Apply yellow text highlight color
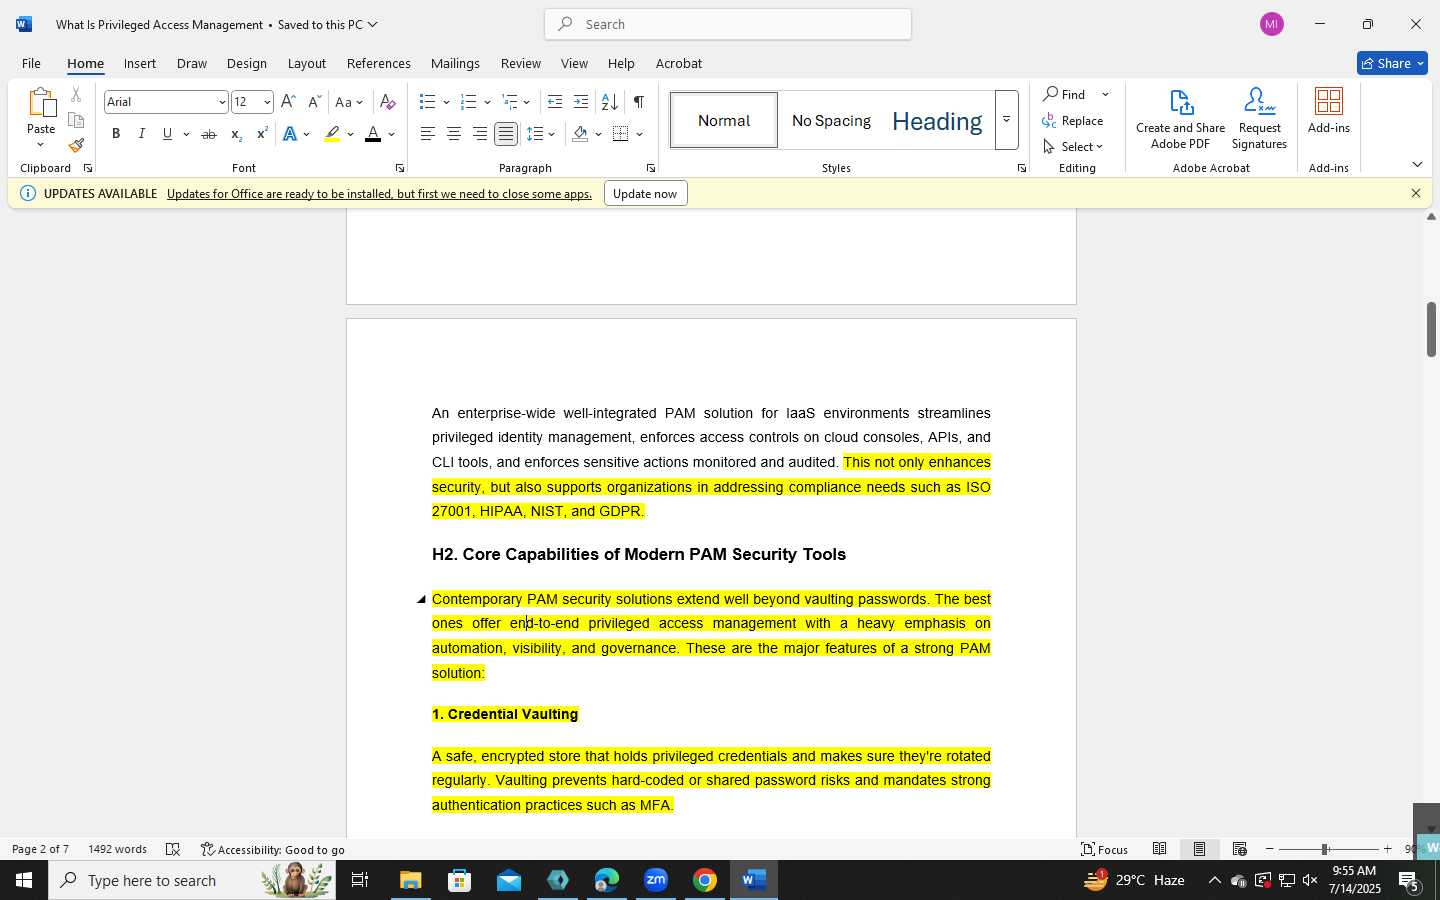This screenshot has width=1440, height=900. (x=332, y=134)
